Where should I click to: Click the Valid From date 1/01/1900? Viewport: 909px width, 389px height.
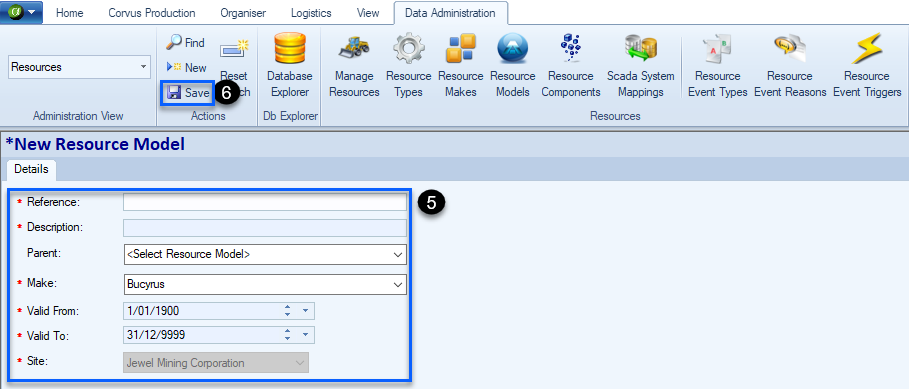tap(153, 311)
